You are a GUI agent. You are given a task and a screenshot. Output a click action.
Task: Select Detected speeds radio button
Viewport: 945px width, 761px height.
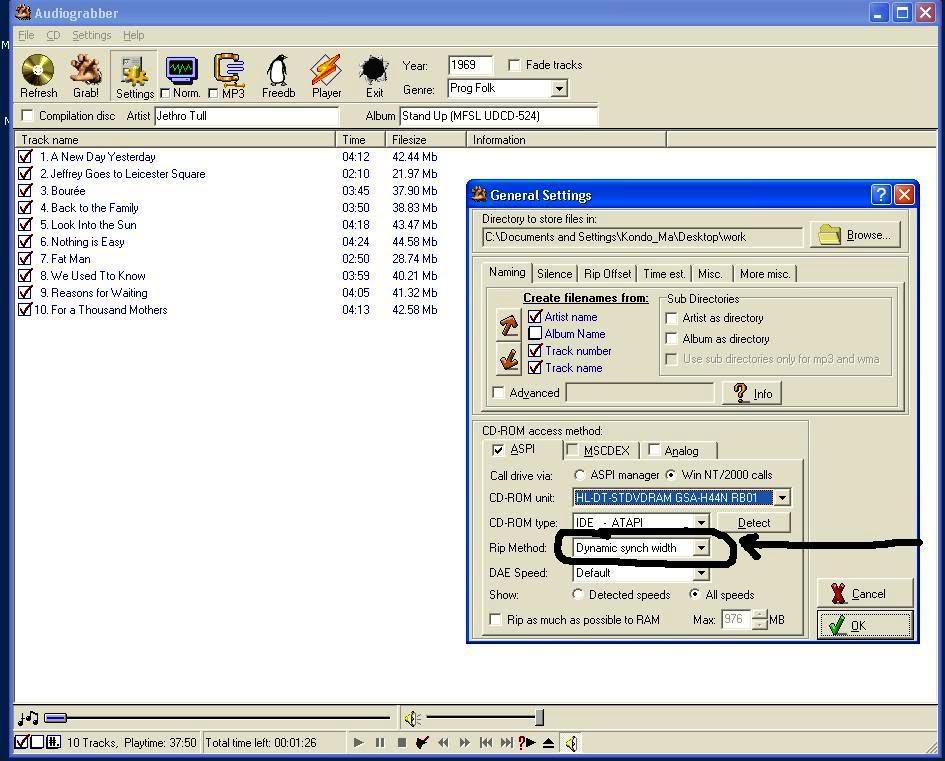coord(577,595)
